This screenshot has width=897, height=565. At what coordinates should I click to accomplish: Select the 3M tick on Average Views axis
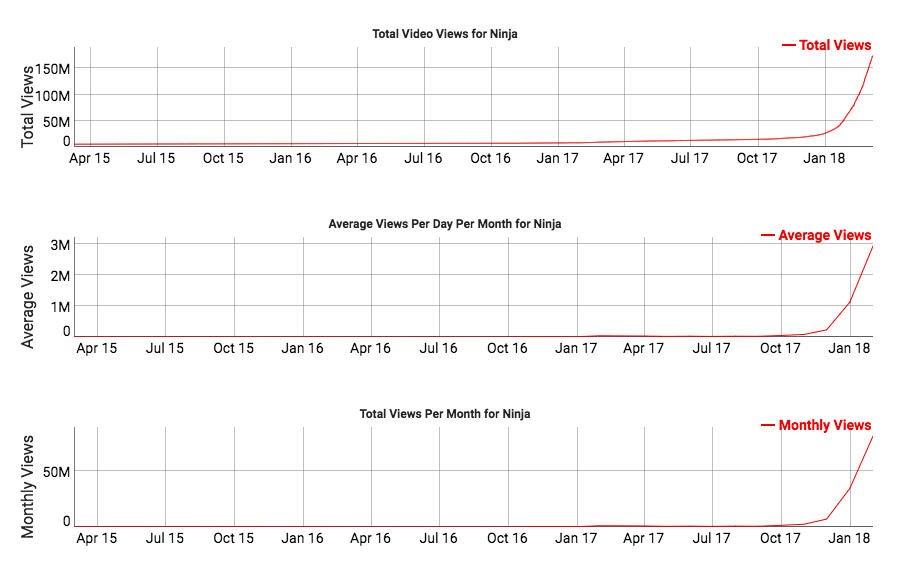click(x=60, y=245)
